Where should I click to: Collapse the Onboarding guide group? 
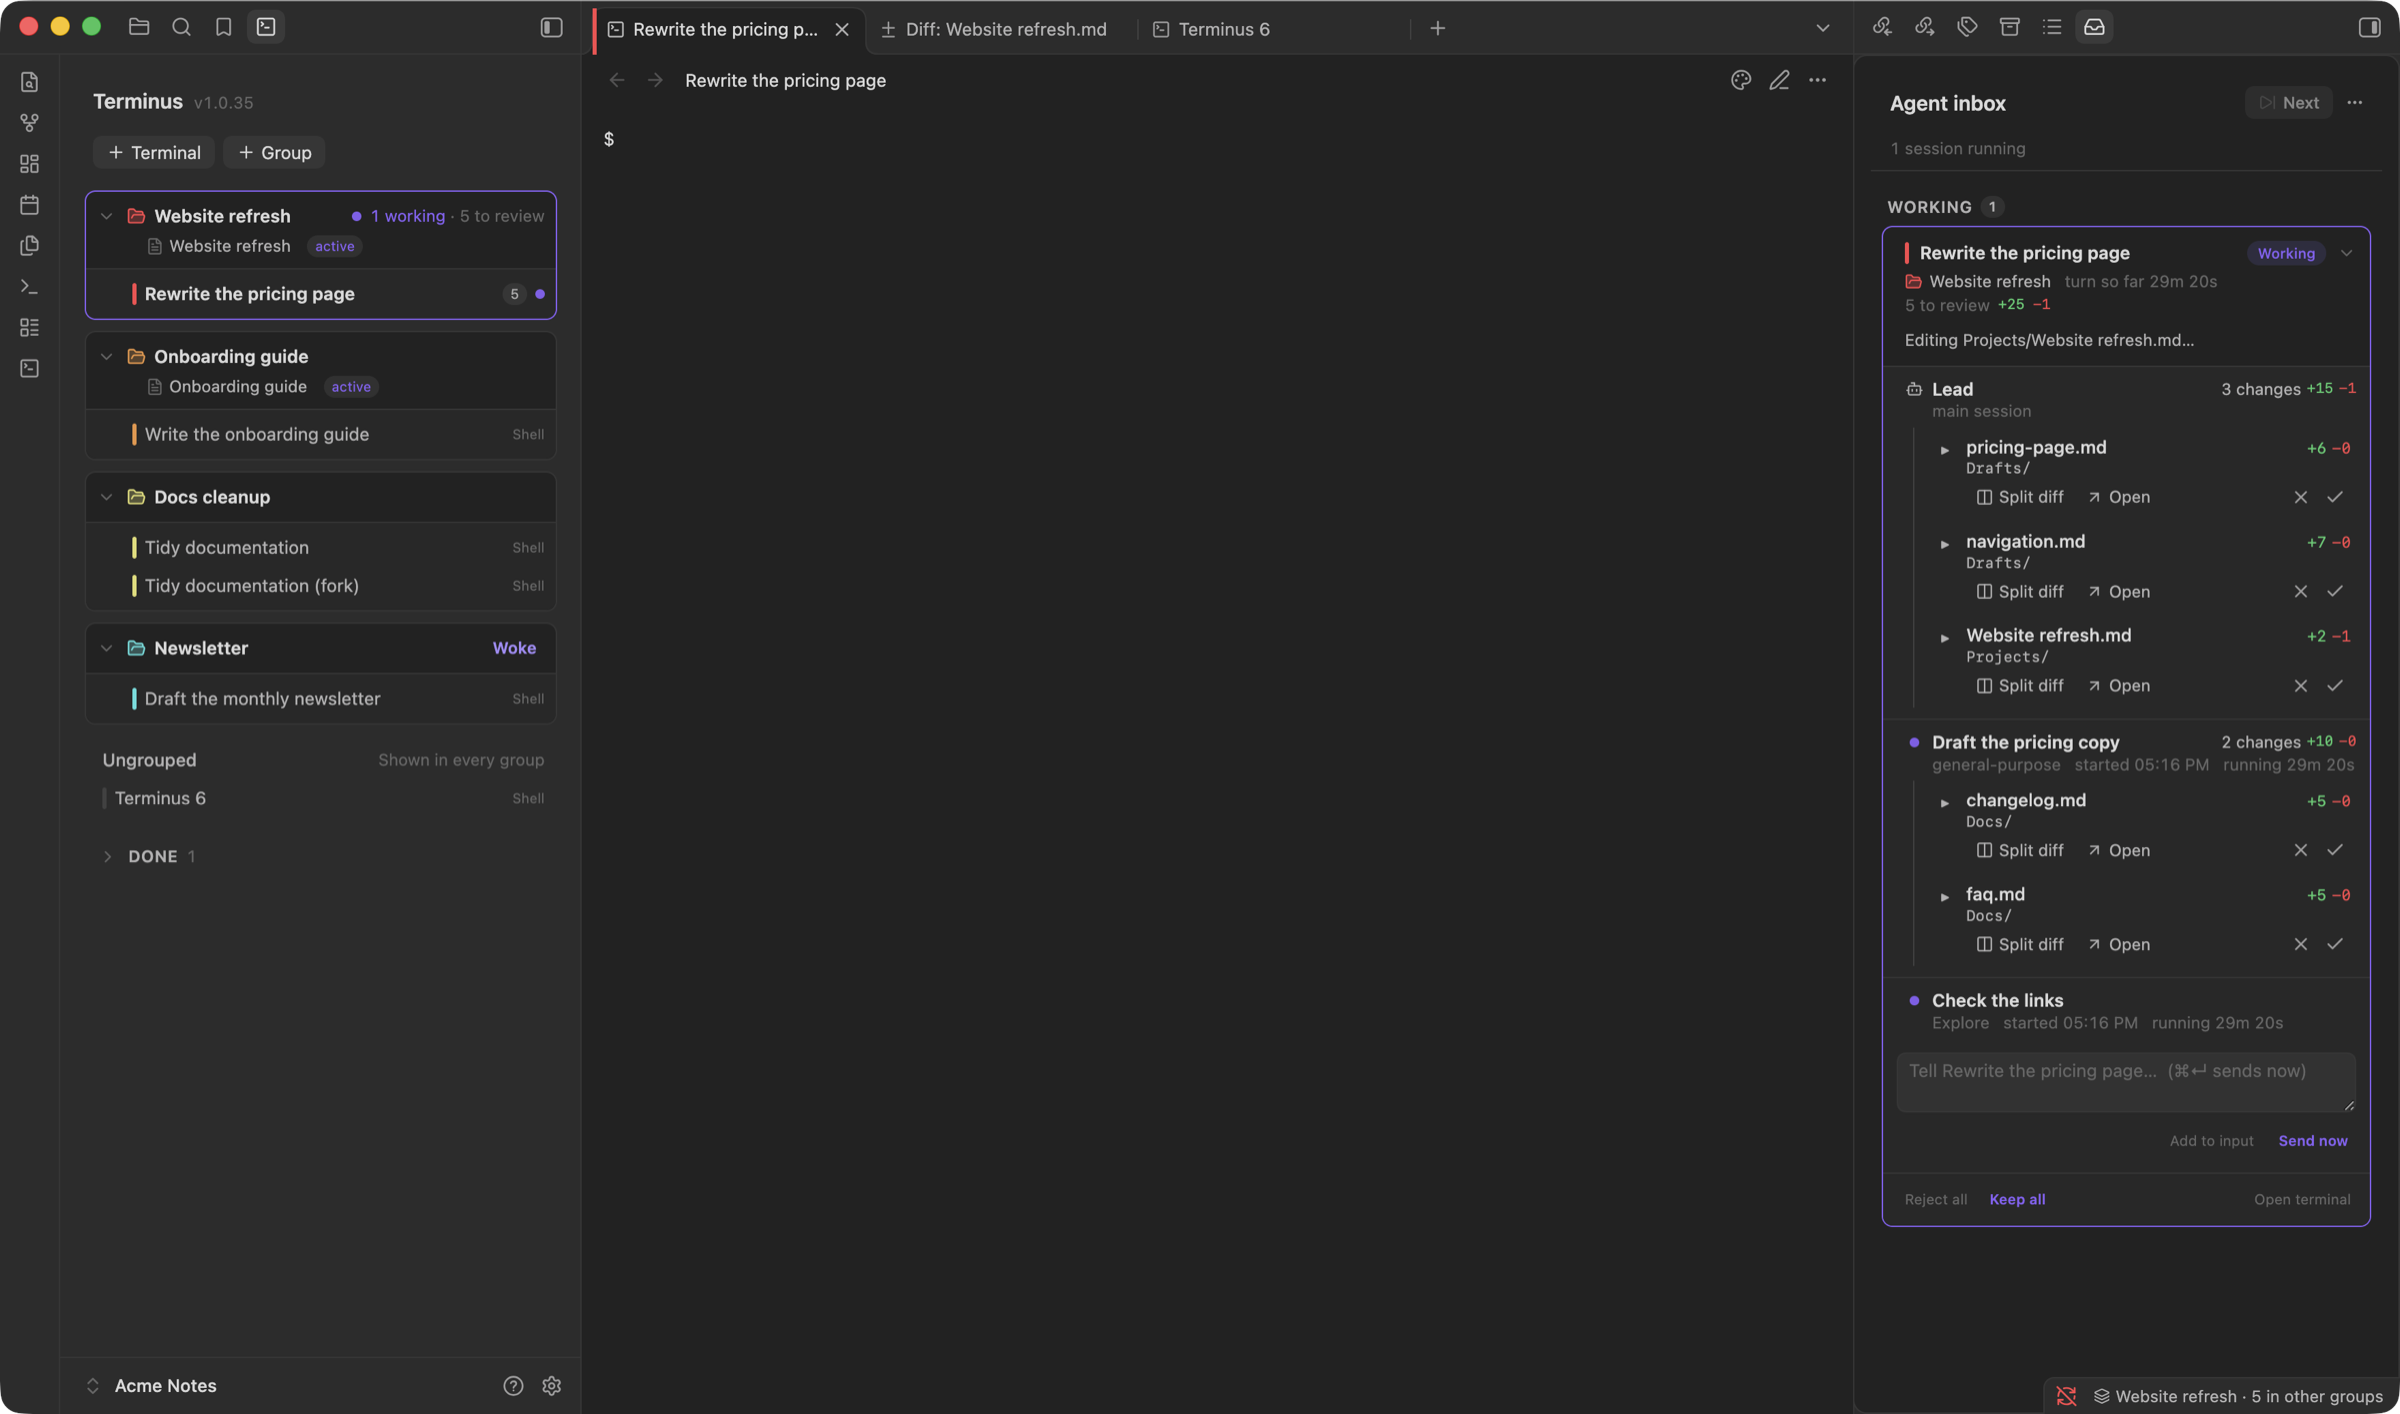coord(106,356)
